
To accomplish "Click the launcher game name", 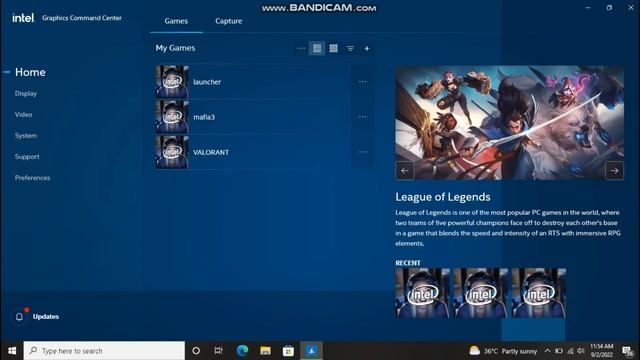I will click(x=207, y=82).
